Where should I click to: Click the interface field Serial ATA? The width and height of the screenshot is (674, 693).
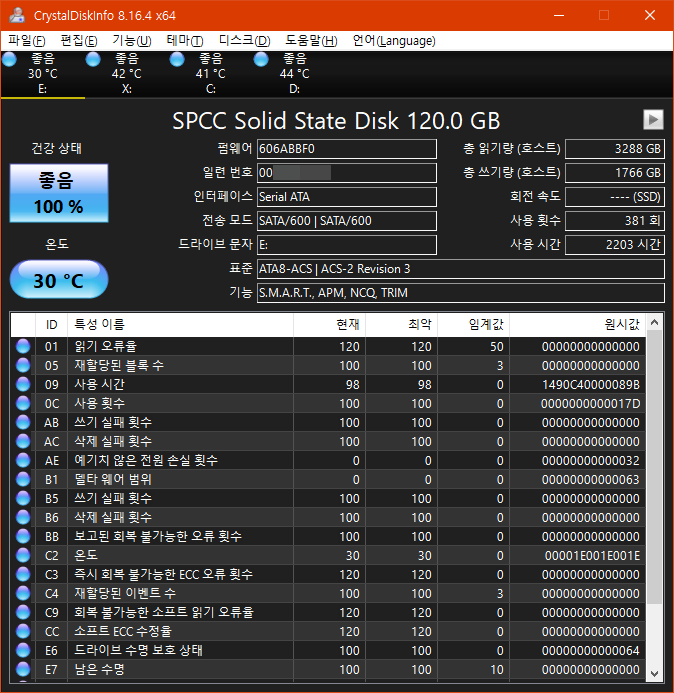tap(347, 197)
